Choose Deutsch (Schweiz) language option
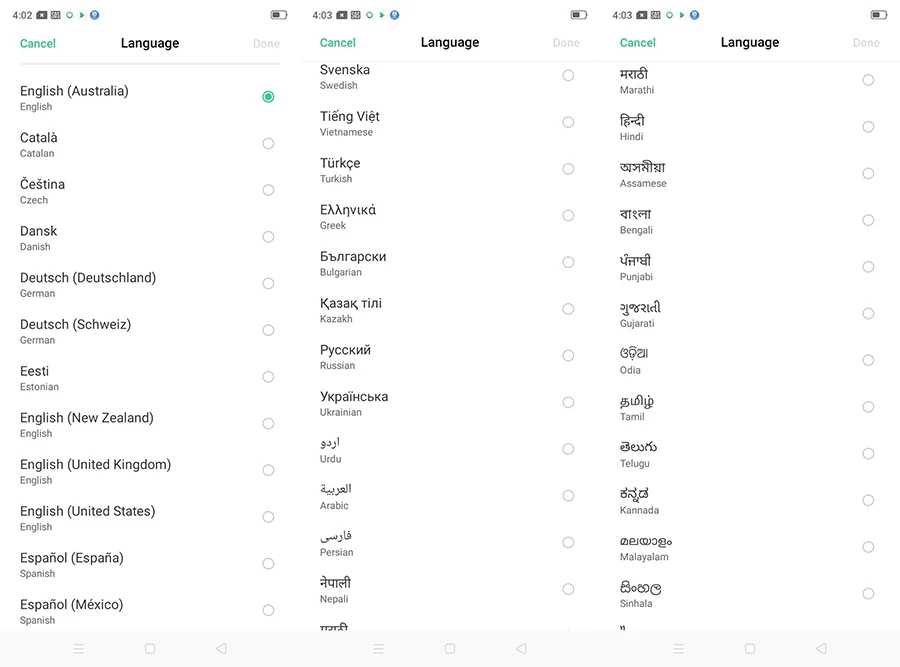The height and width of the screenshot is (667, 900). (x=268, y=330)
